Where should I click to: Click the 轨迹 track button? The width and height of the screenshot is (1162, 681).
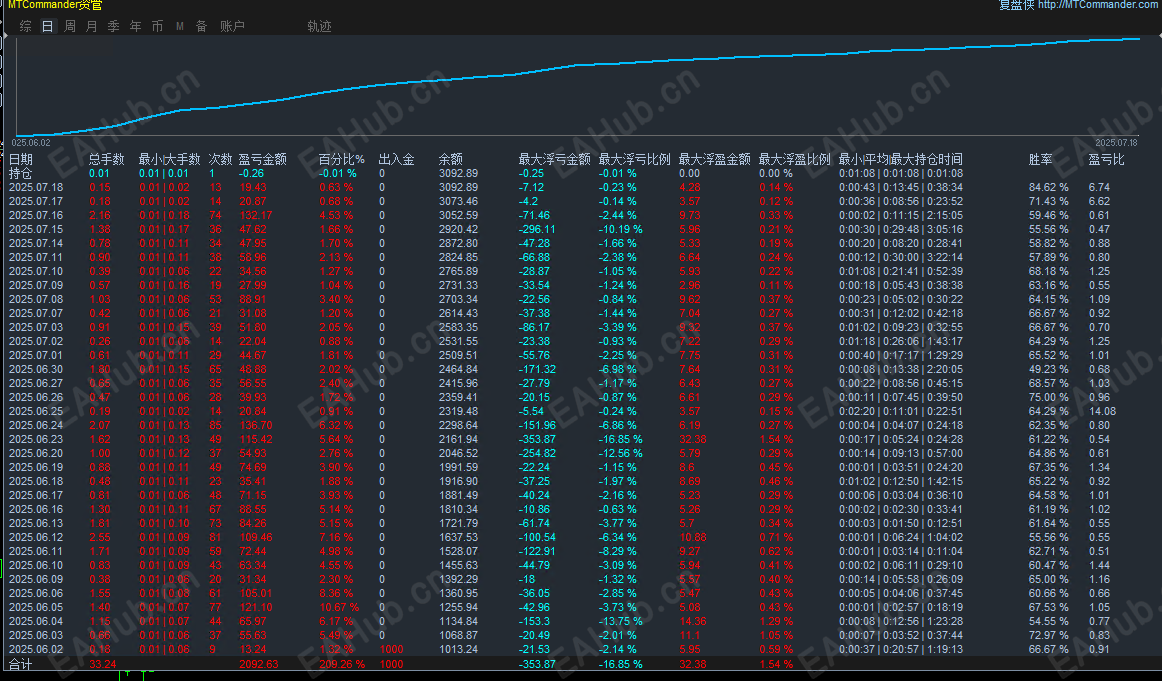pyautogui.click(x=319, y=26)
